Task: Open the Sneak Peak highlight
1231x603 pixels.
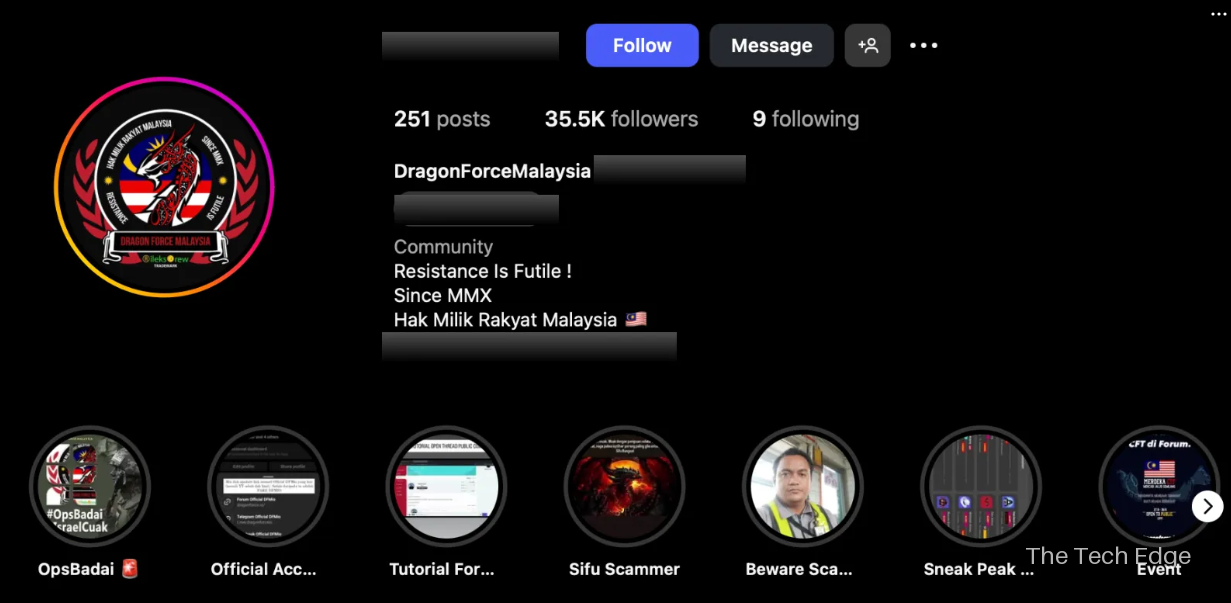Action: 981,487
